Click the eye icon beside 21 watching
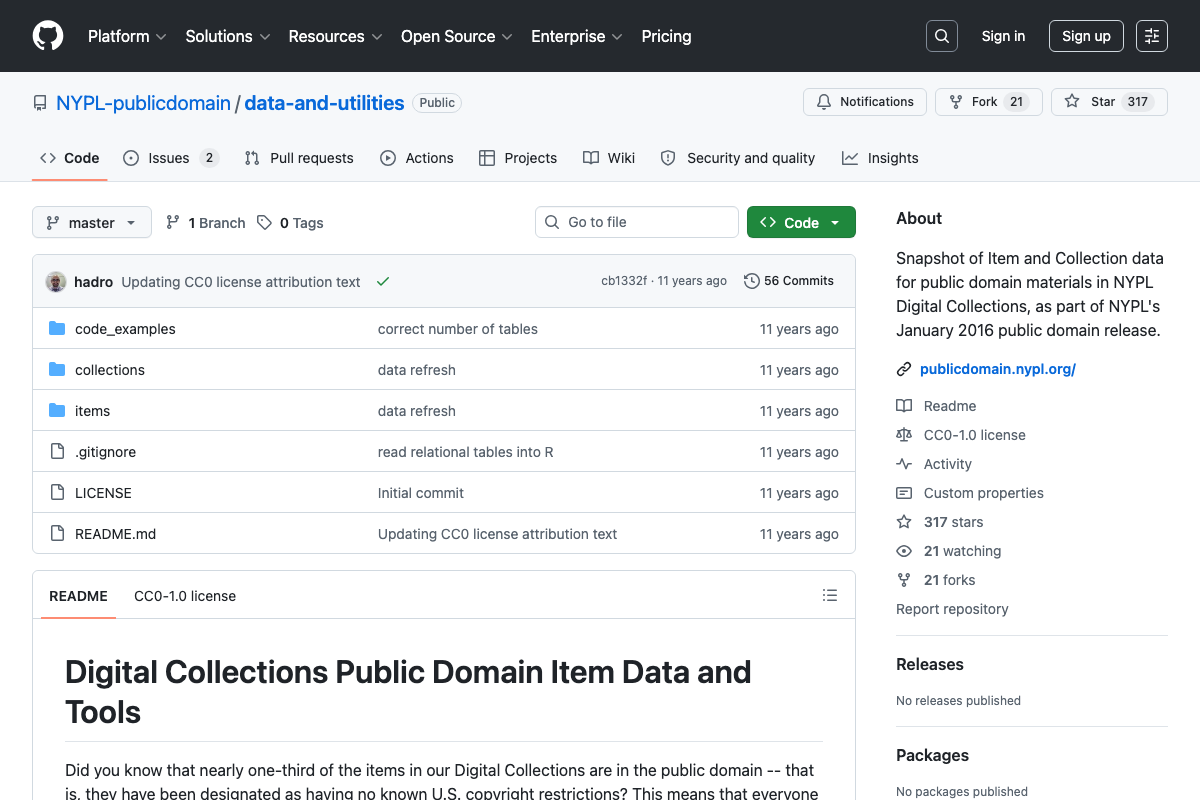The height and width of the screenshot is (800, 1200). [x=904, y=551]
